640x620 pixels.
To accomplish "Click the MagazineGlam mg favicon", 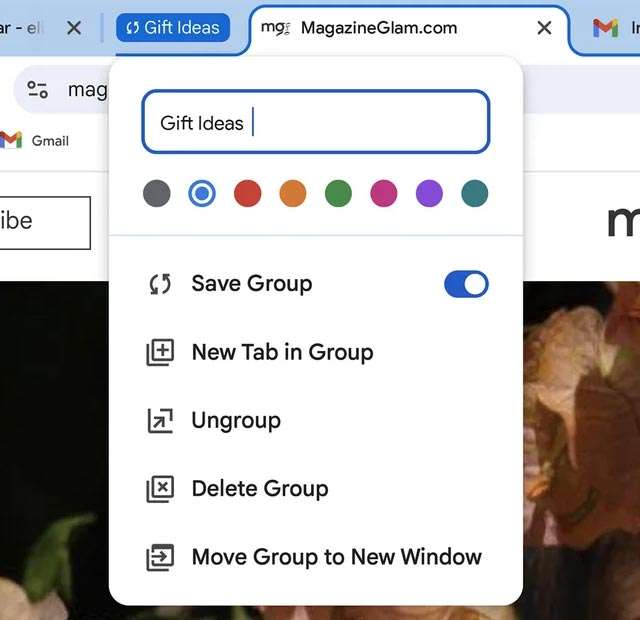I will [x=276, y=28].
